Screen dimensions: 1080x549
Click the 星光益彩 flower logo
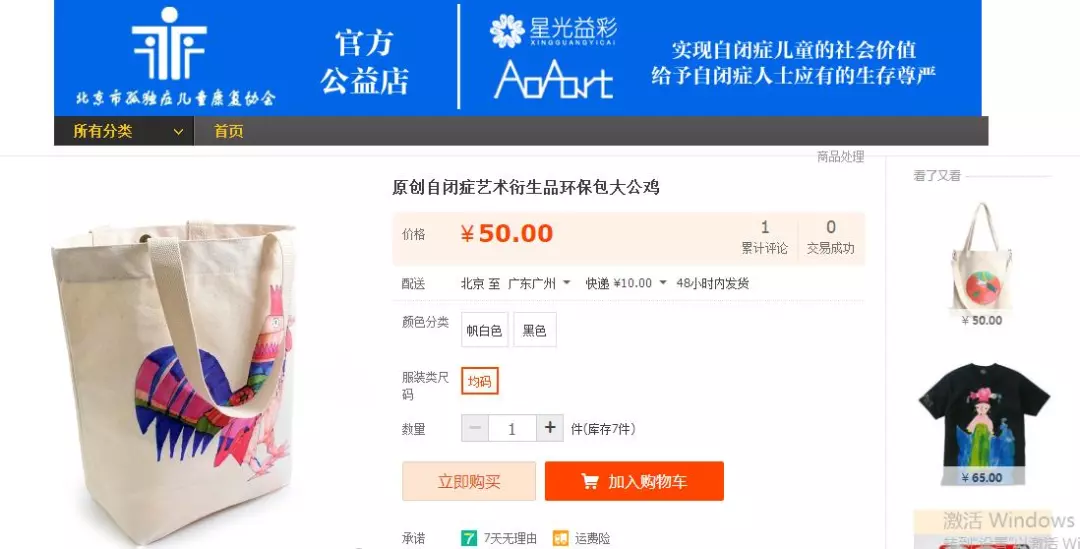click(507, 31)
